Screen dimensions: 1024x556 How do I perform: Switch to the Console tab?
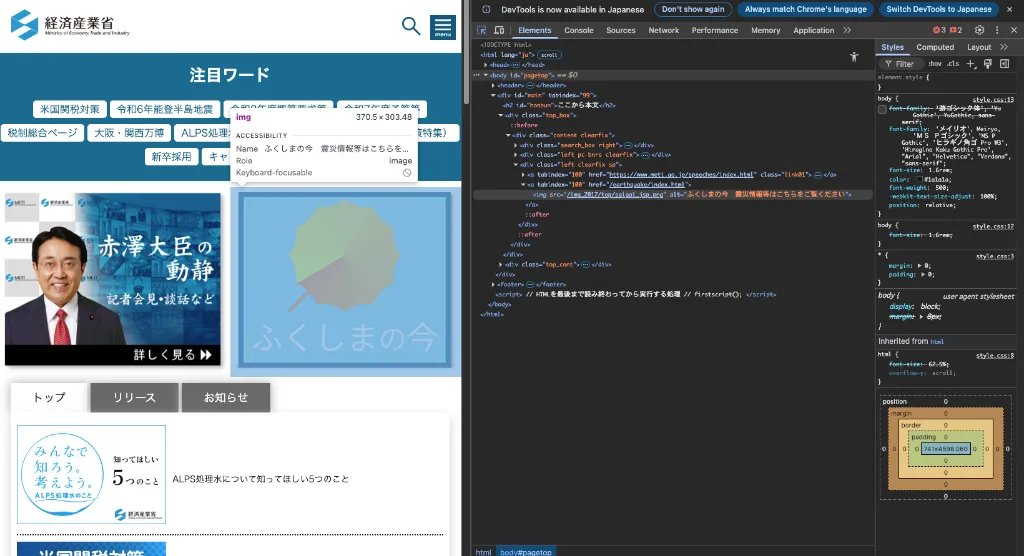(579, 30)
